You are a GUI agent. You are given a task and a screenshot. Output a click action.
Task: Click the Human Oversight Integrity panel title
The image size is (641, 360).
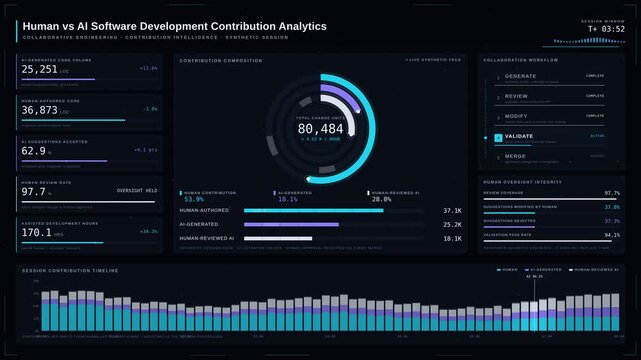click(522, 182)
